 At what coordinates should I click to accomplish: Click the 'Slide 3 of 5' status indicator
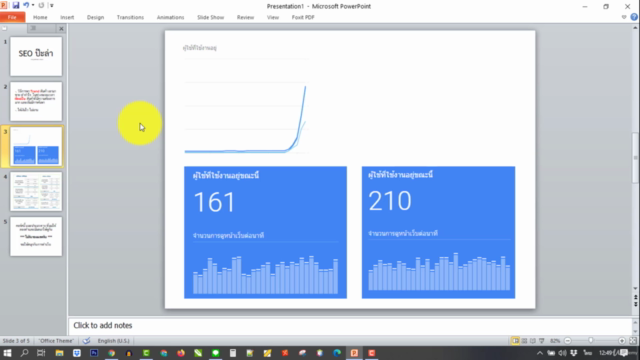[16, 340]
